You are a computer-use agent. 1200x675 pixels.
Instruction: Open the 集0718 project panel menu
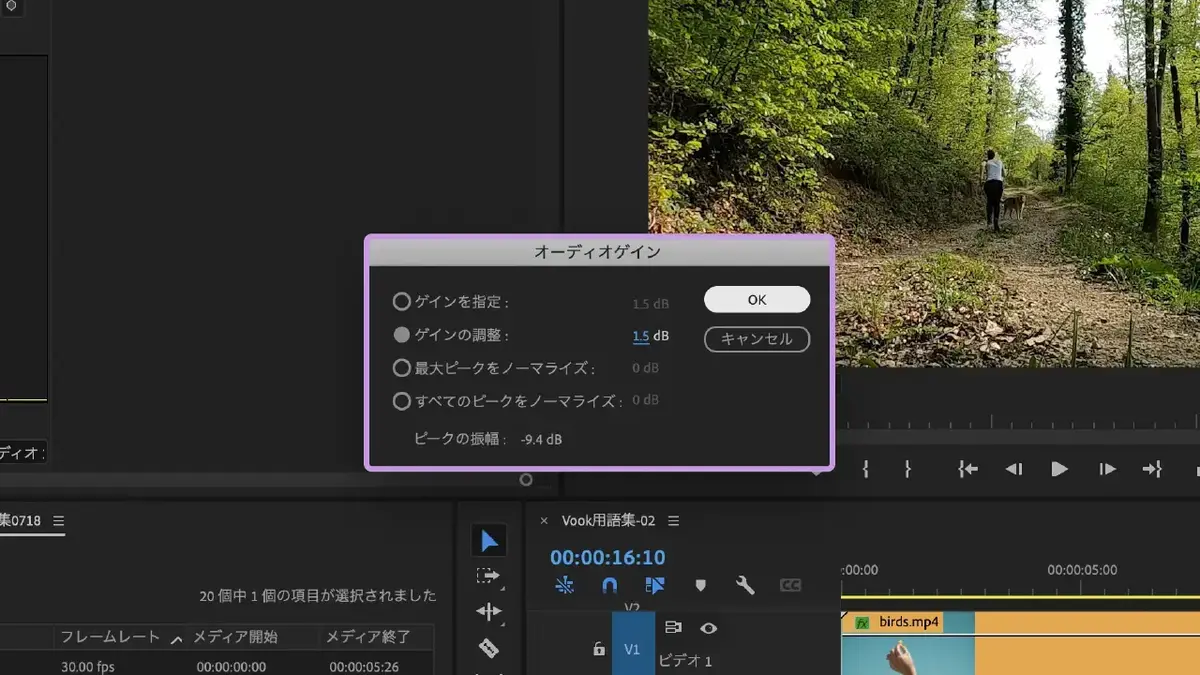pyautogui.click(x=58, y=521)
